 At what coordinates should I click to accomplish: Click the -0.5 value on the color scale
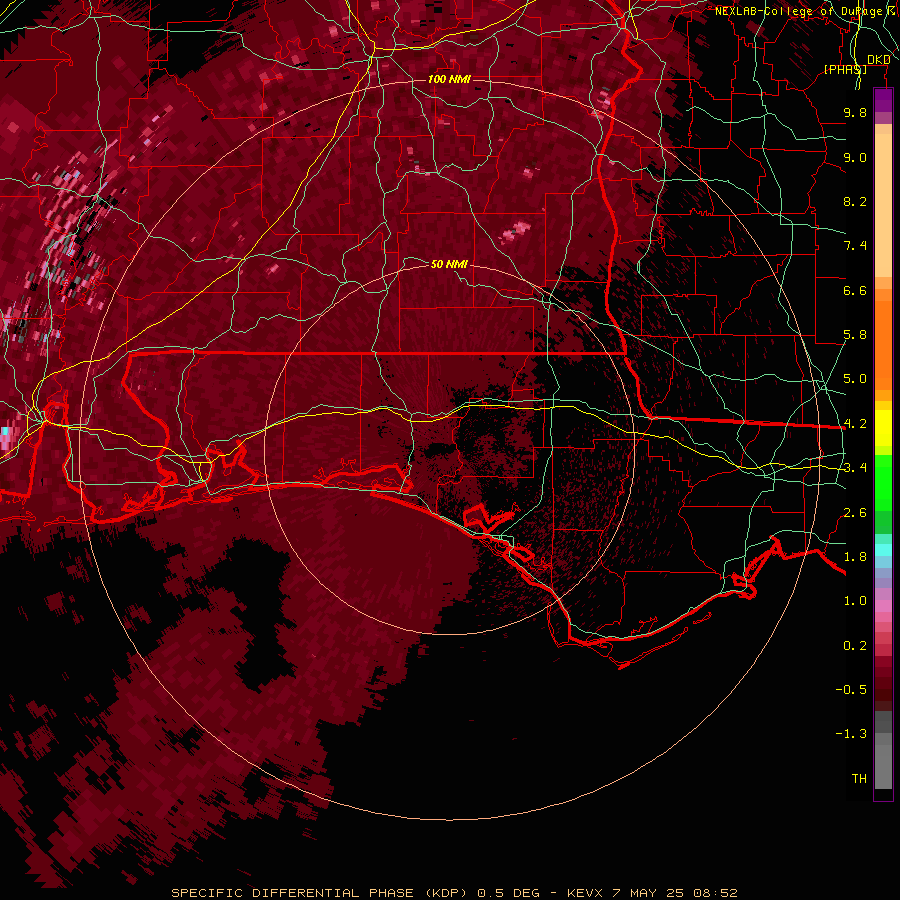point(851,690)
